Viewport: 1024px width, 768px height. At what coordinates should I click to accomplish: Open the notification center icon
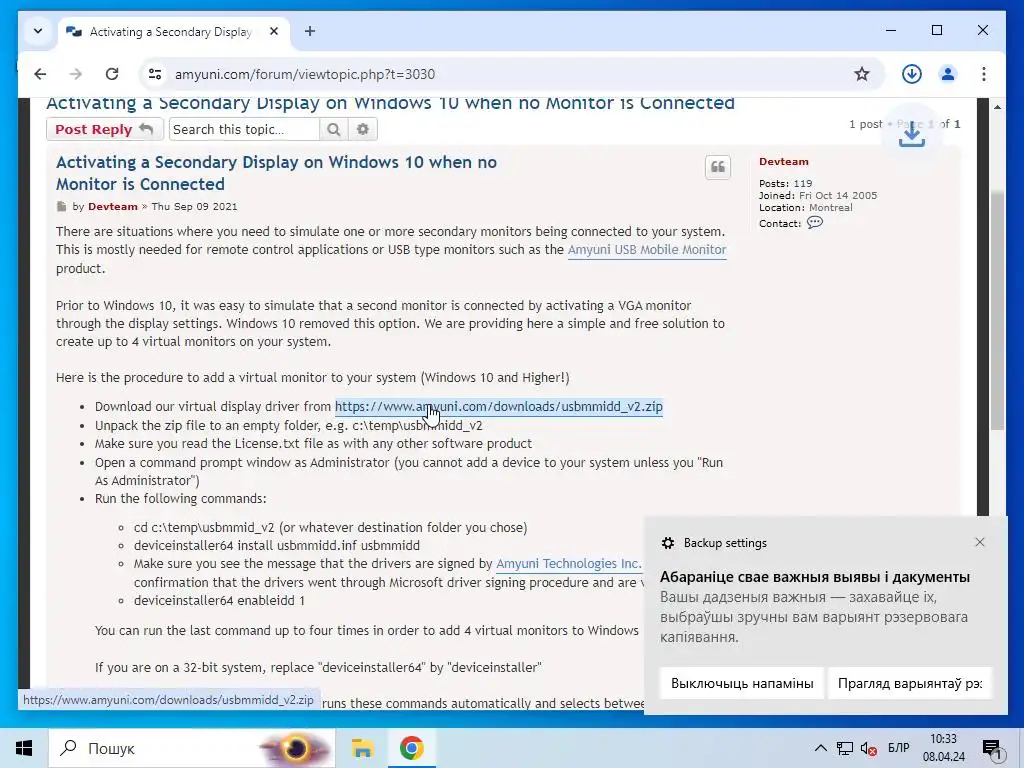click(992, 749)
